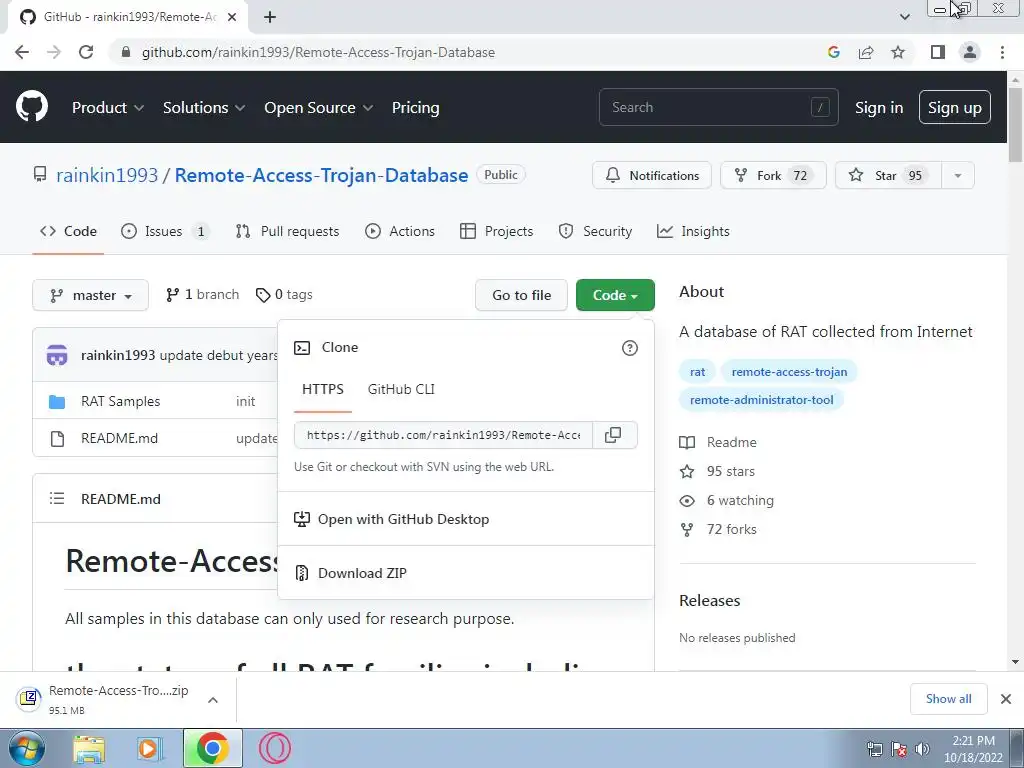Click the clone URL text field

click(x=443, y=435)
